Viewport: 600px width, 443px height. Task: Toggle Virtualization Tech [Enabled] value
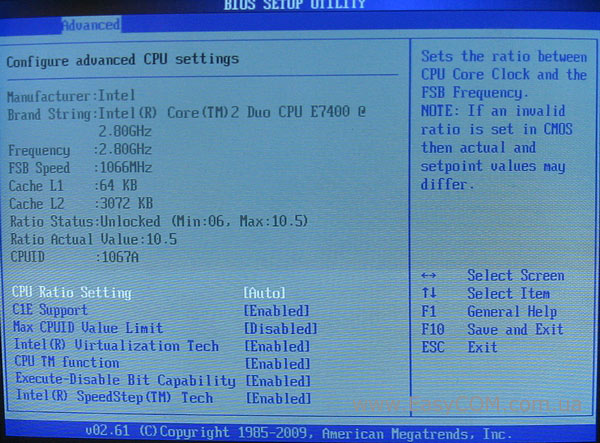click(277, 346)
